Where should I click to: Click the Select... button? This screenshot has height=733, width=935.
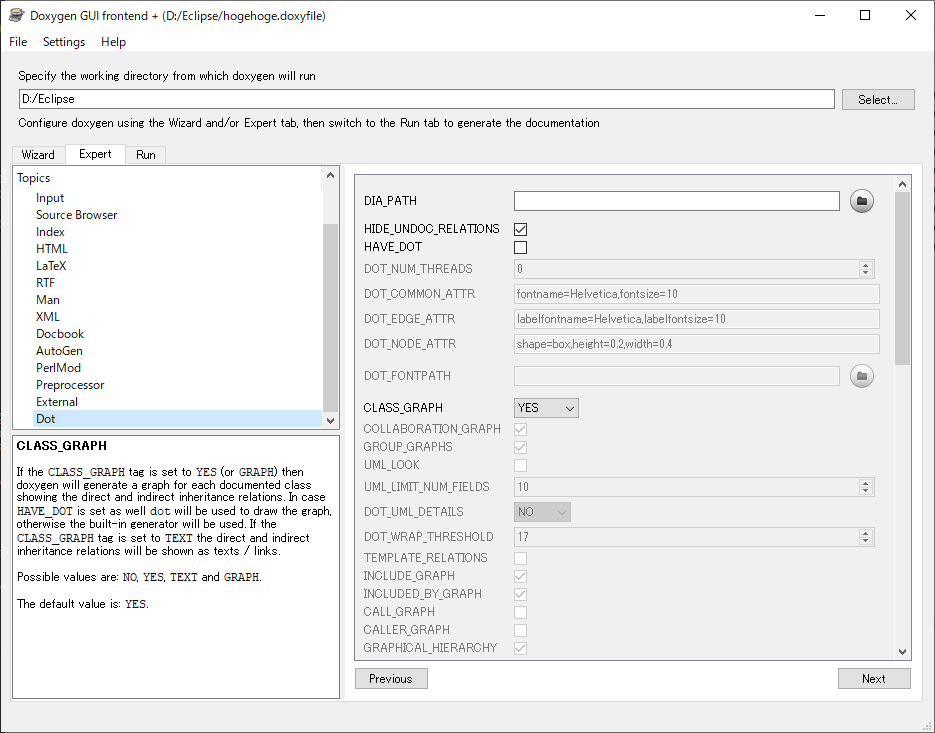pyautogui.click(x=878, y=100)
